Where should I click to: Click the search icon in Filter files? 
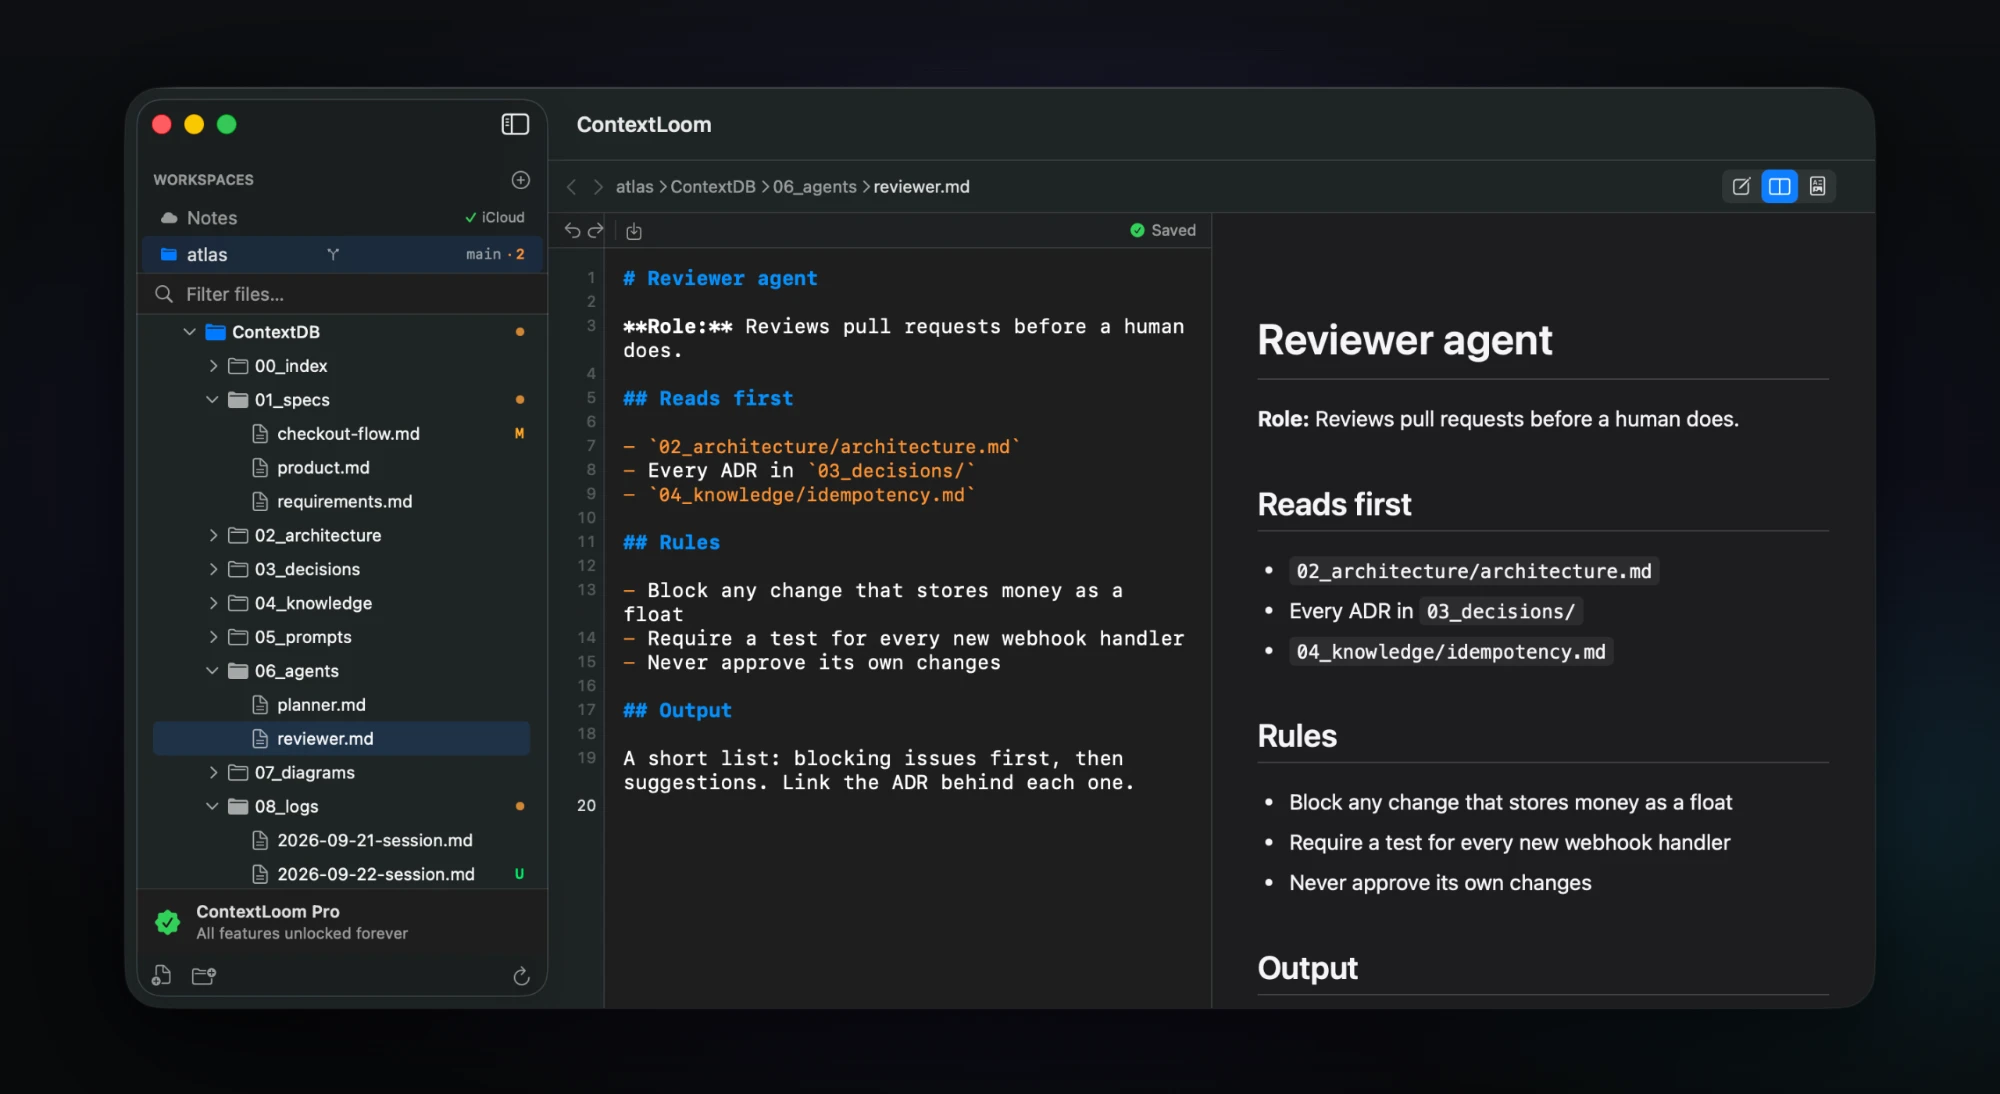(x=164, y=294)
